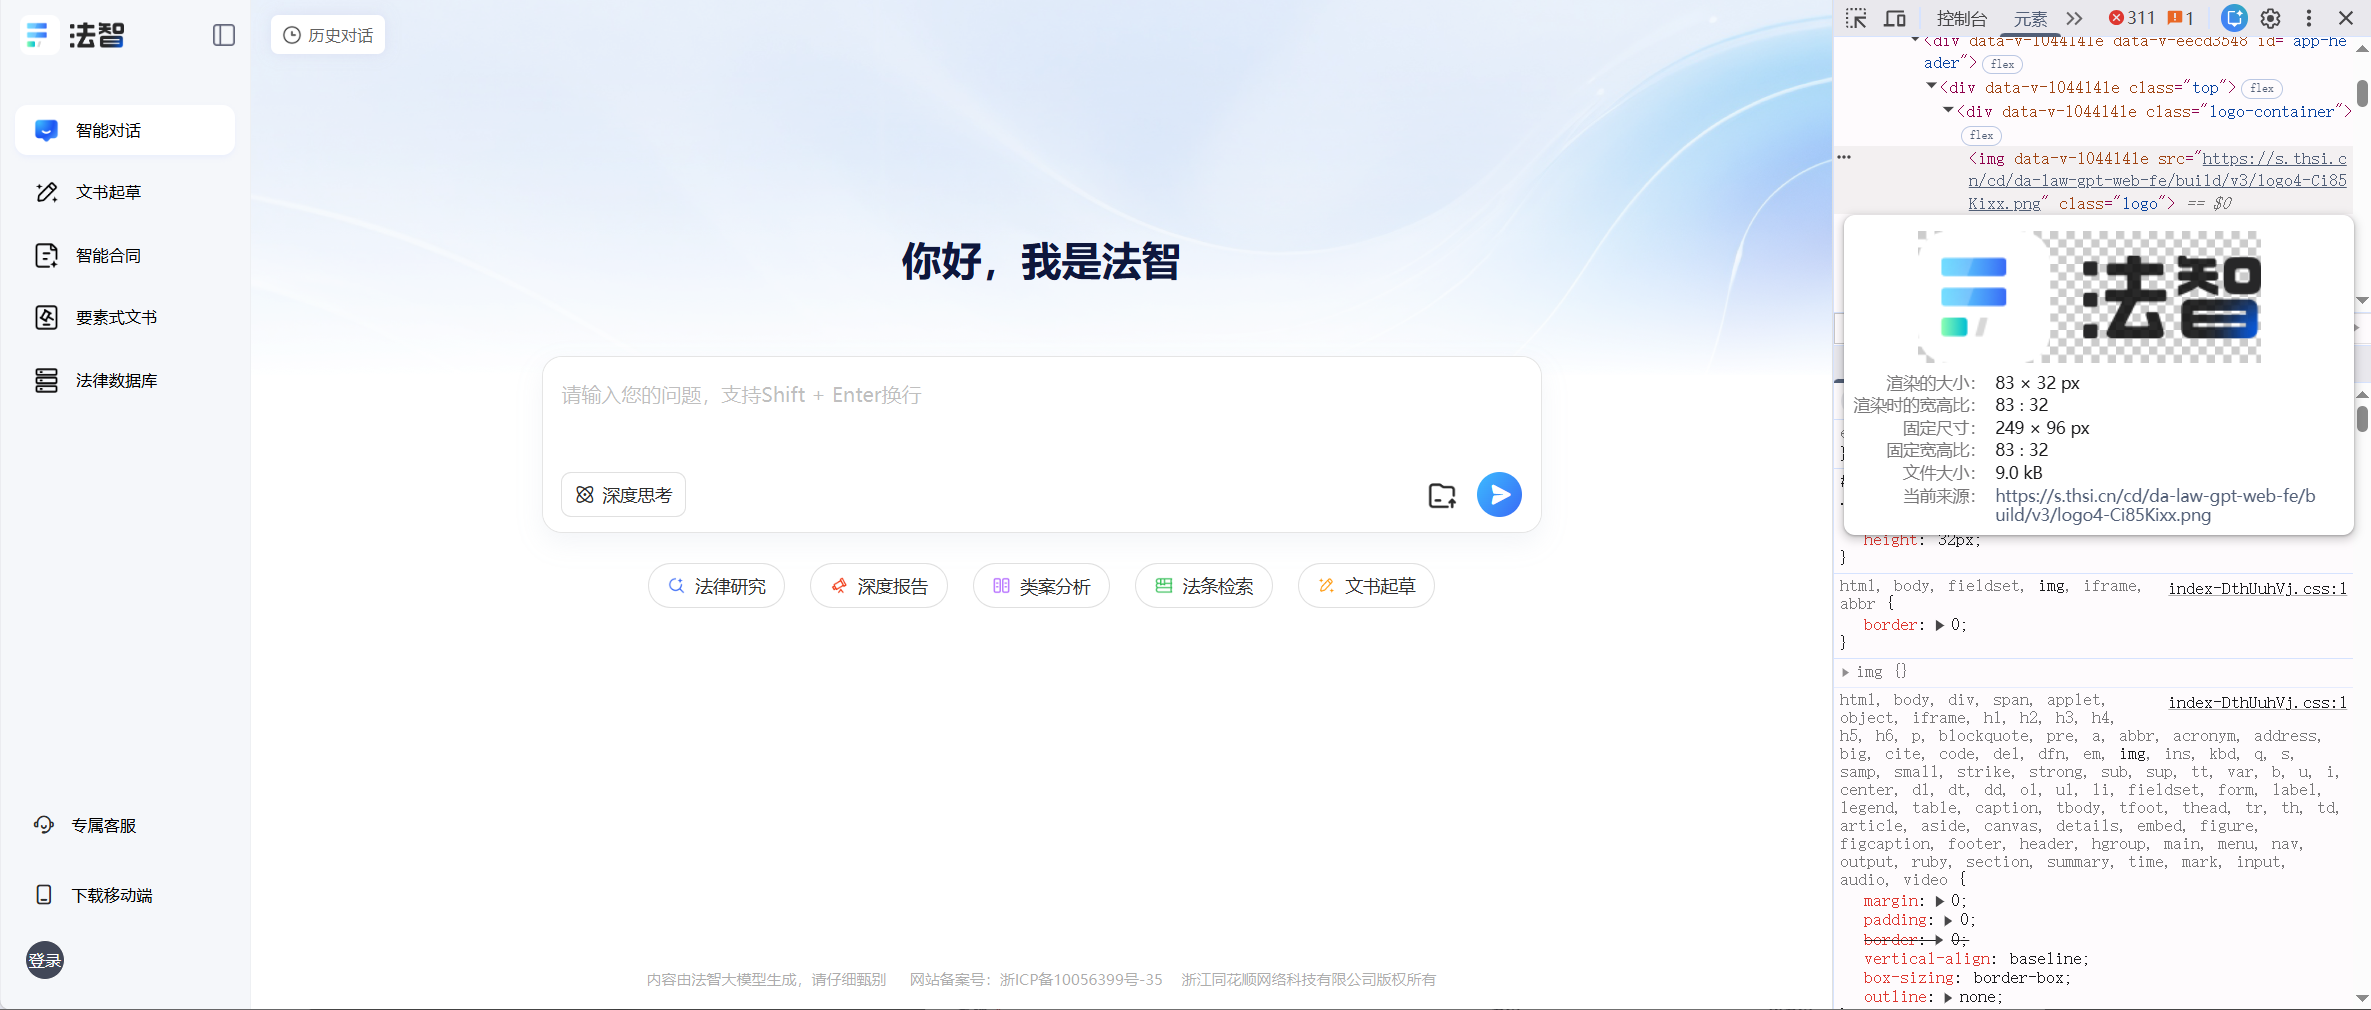Click the ellipsis on the selected img row
The width and height of the screenshot is (2371, 1010).
[1844, 158]
